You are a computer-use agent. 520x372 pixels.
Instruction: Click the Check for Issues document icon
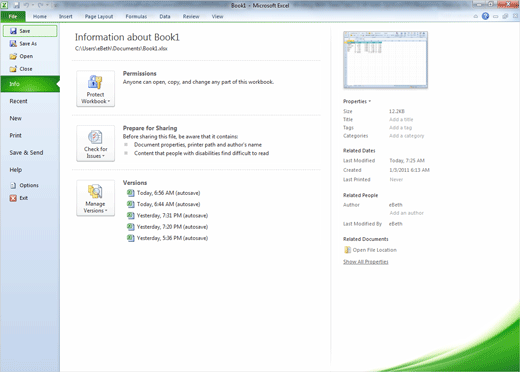pos(95,137)
